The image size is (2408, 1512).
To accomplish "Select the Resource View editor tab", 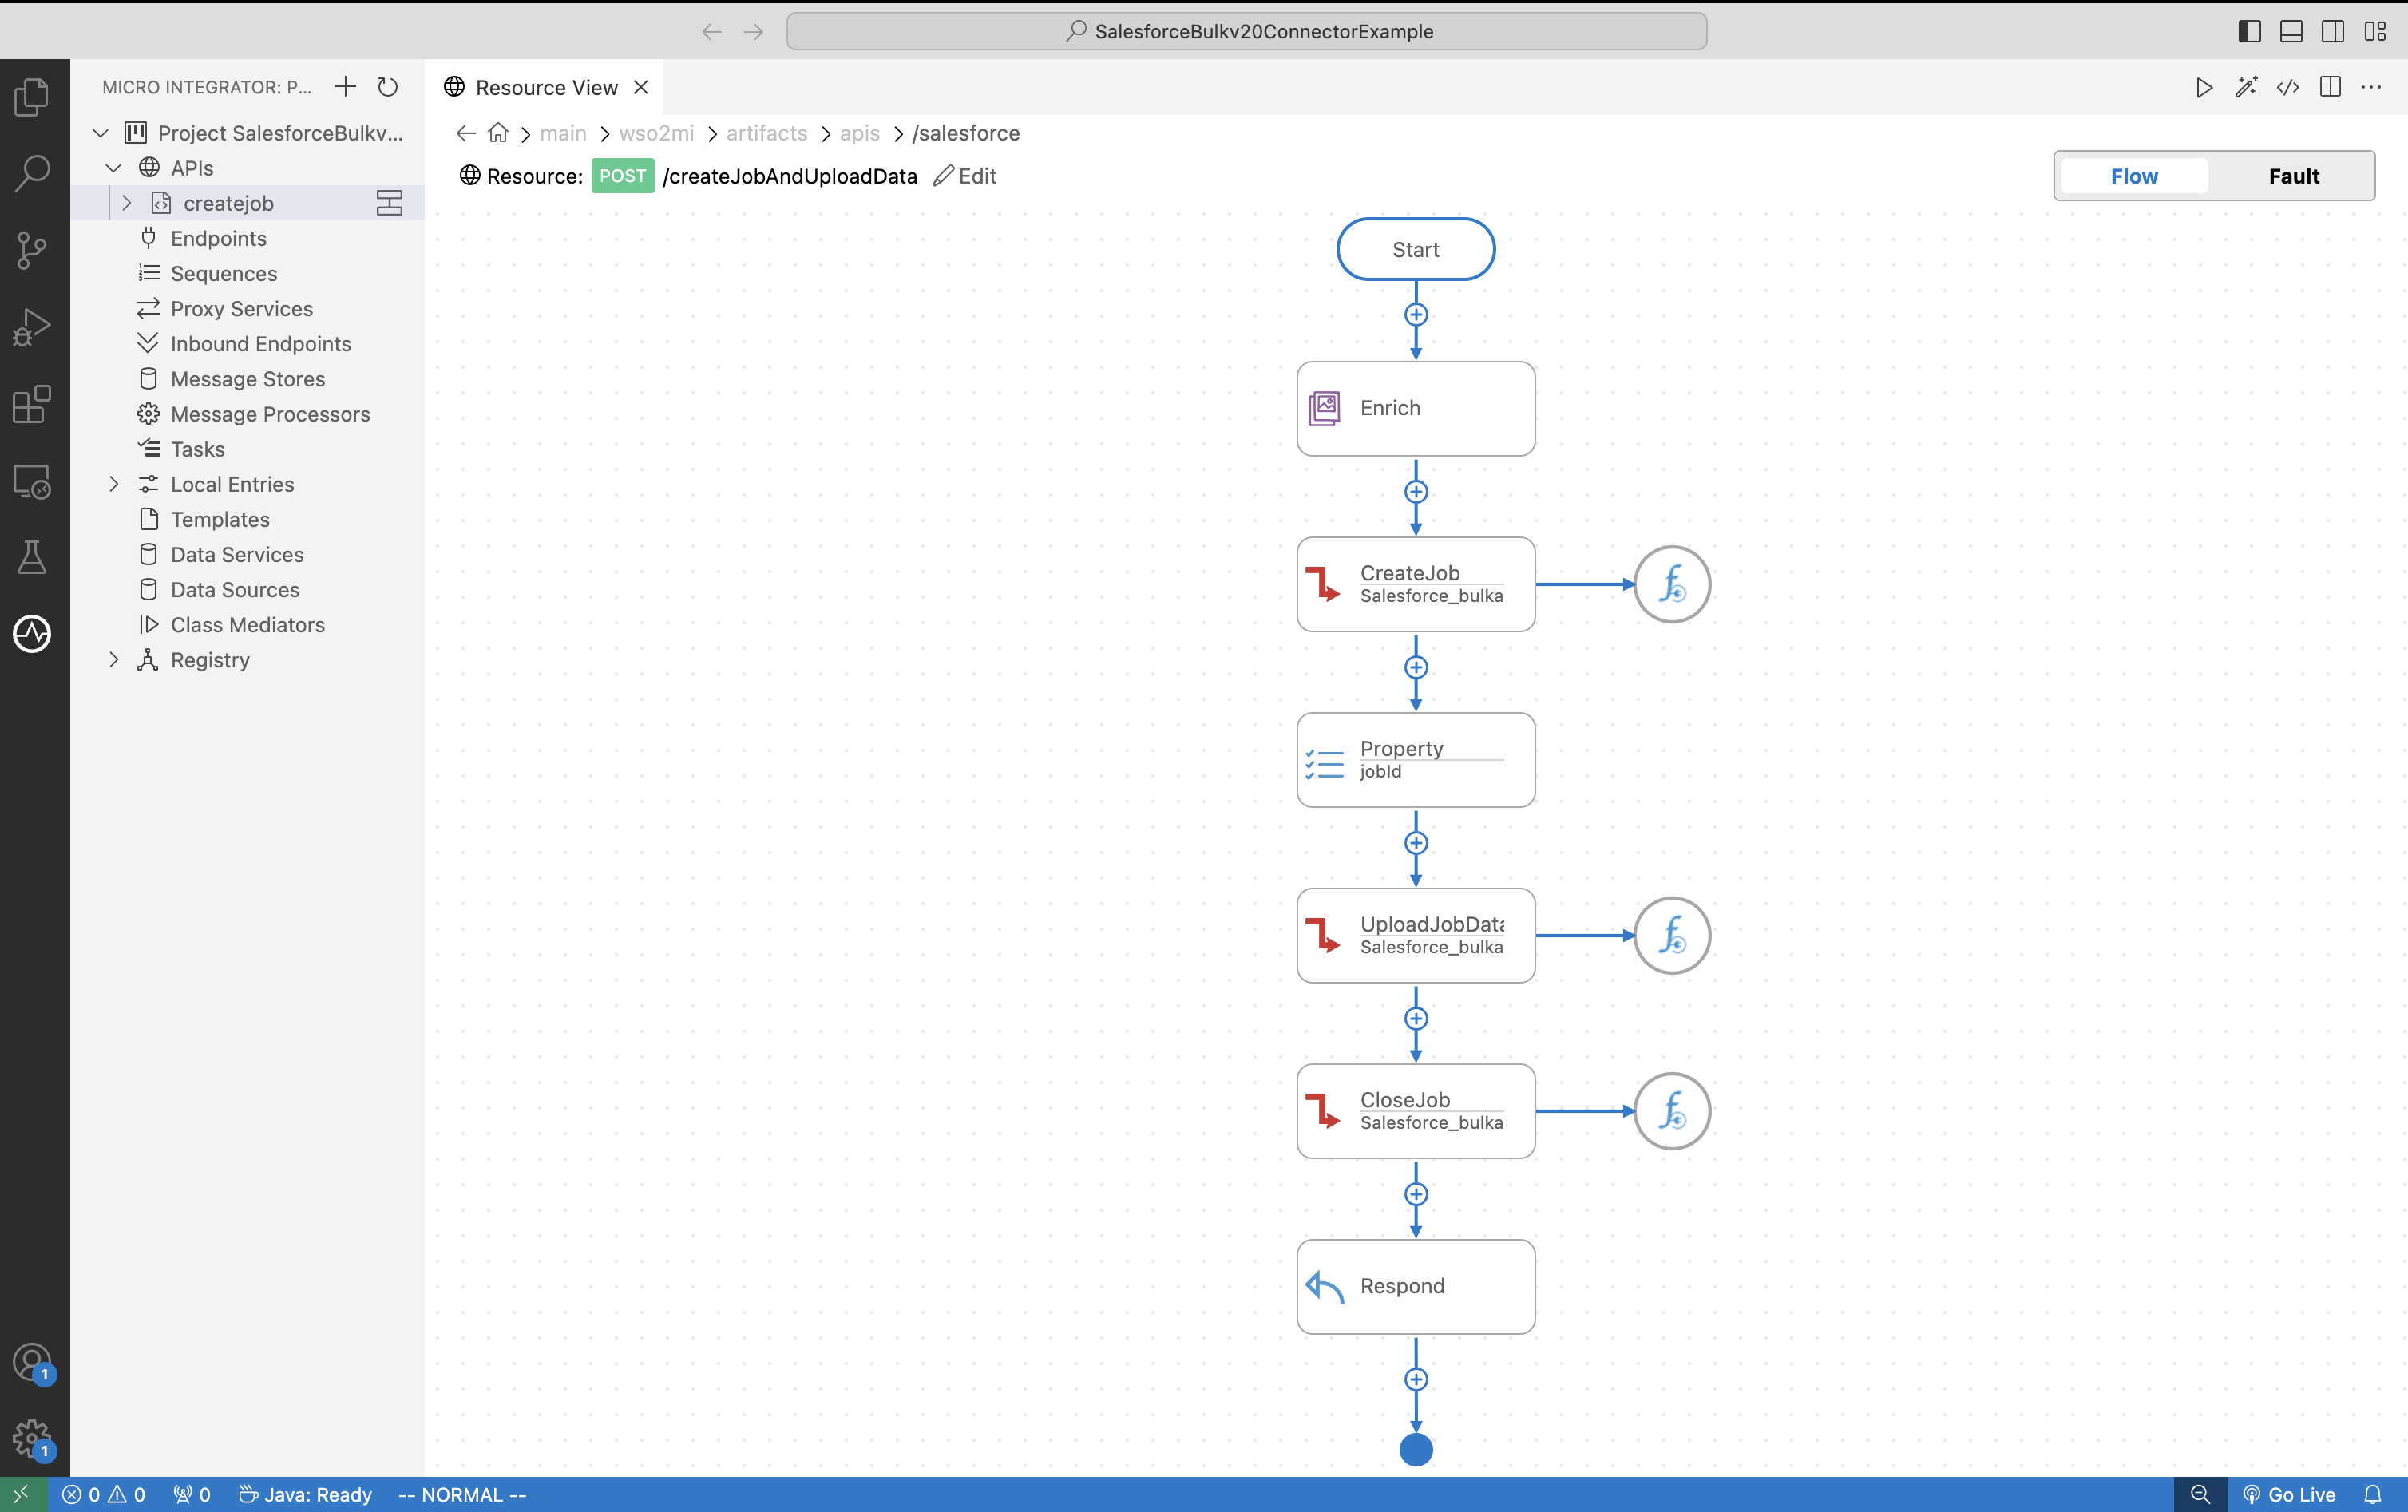I will (546, 87).
